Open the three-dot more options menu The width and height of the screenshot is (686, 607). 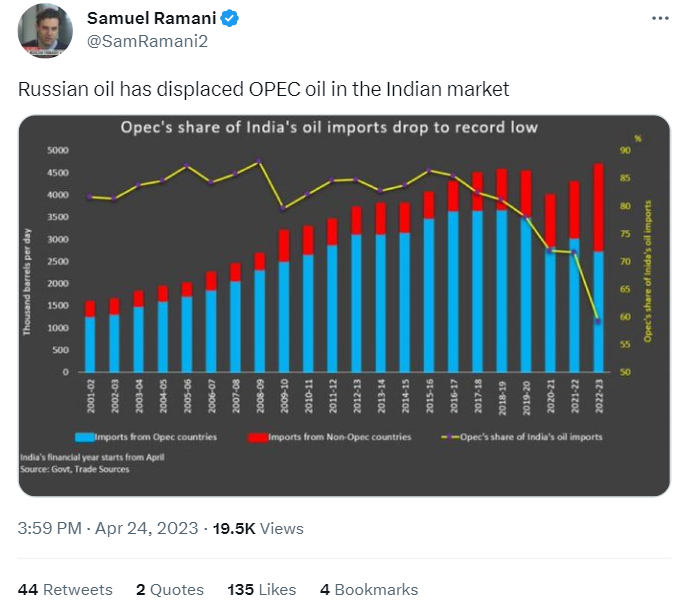(x=659, y=19)
